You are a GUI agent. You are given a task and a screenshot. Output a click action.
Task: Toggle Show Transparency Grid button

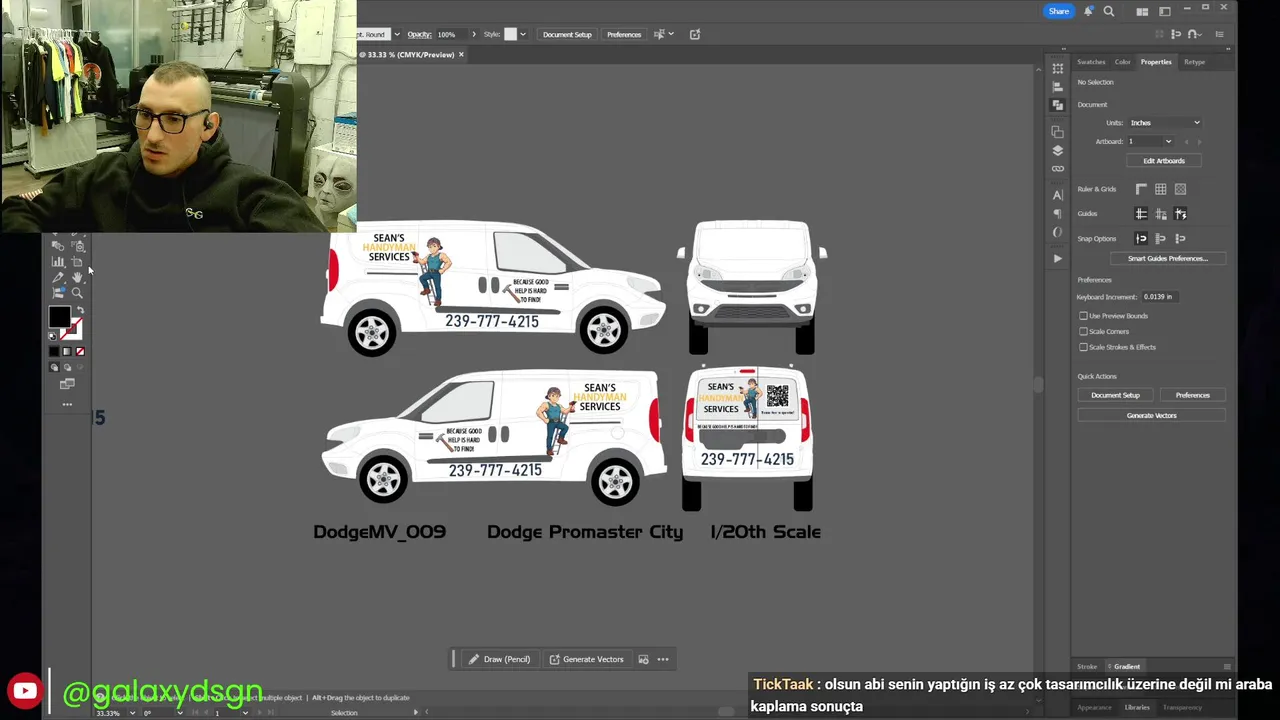[1180, 189]
